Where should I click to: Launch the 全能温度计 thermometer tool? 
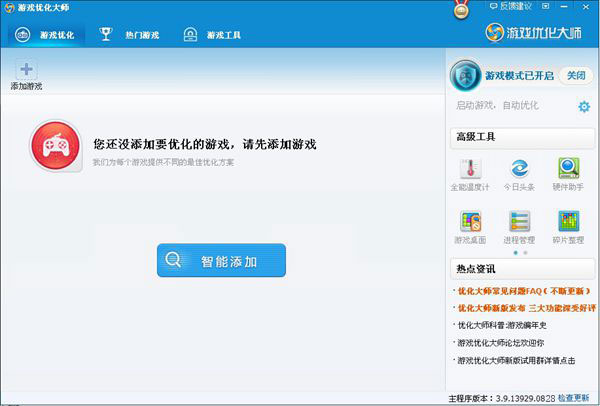point(470,174)
